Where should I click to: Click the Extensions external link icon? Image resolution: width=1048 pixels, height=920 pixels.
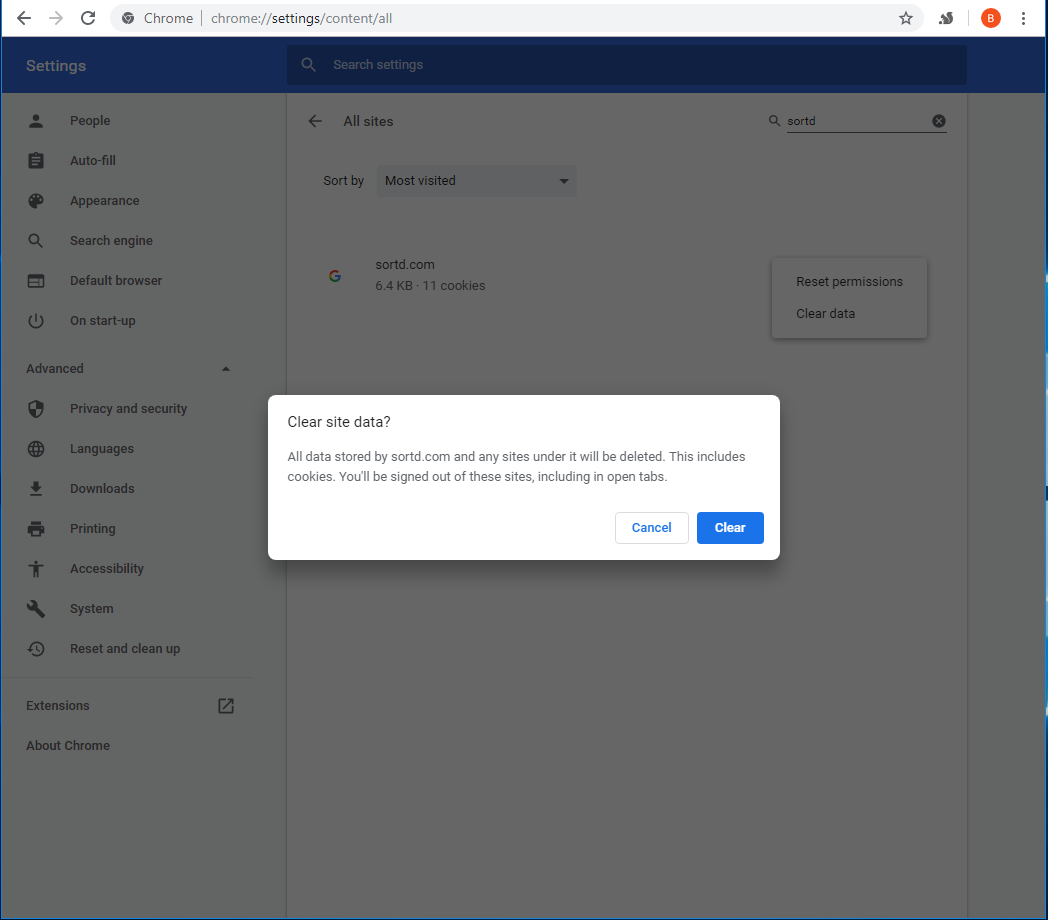click(226, 705)
